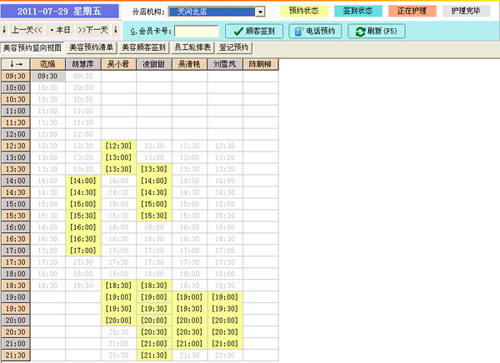This screenshot has height=363, width=500.
Task: Click into the 会员卡号 input field
Action: pyautogui.click(x=196, y=31)
